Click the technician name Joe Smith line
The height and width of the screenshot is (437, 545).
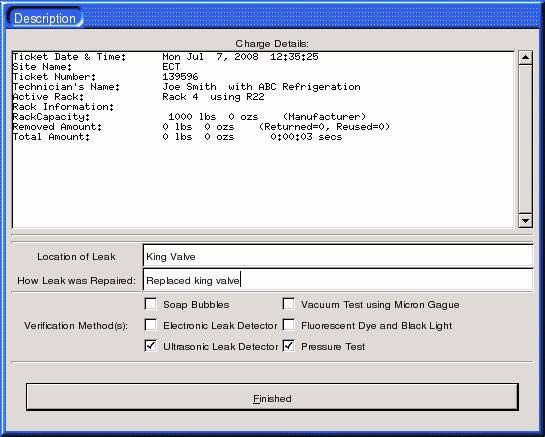click(186, 87)
